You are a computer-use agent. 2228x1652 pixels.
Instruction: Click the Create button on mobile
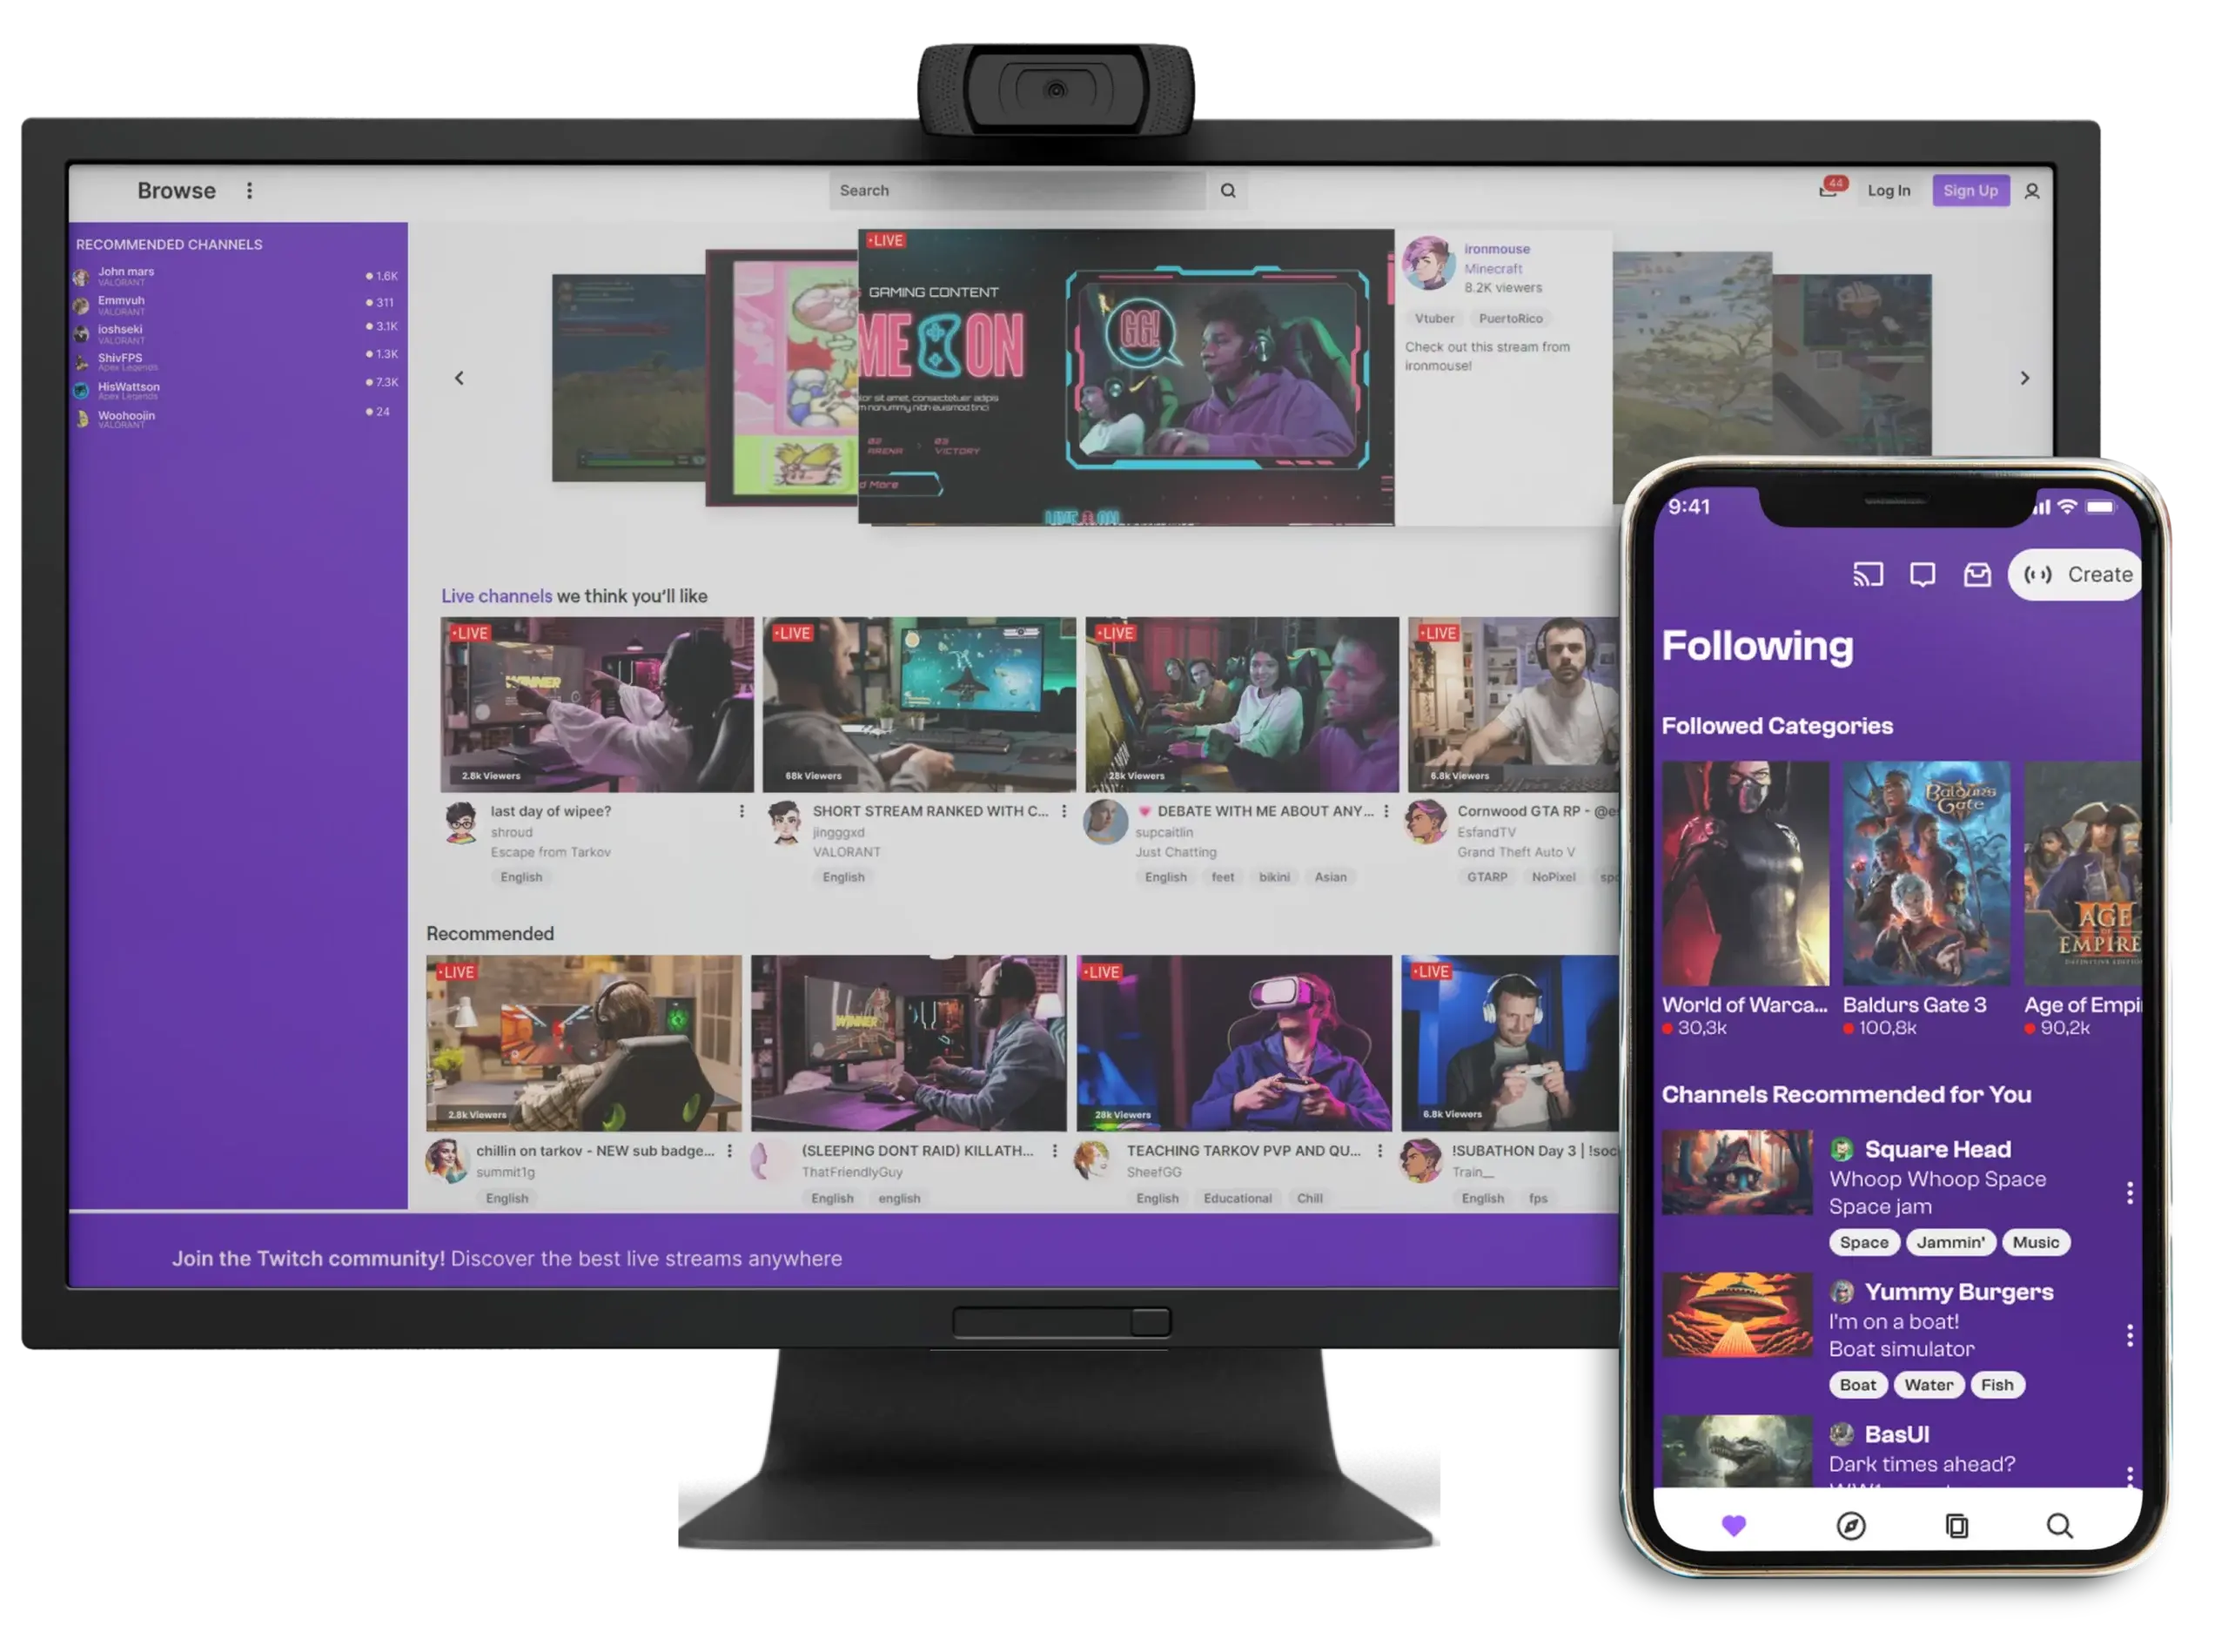[x=2077, y=574]
